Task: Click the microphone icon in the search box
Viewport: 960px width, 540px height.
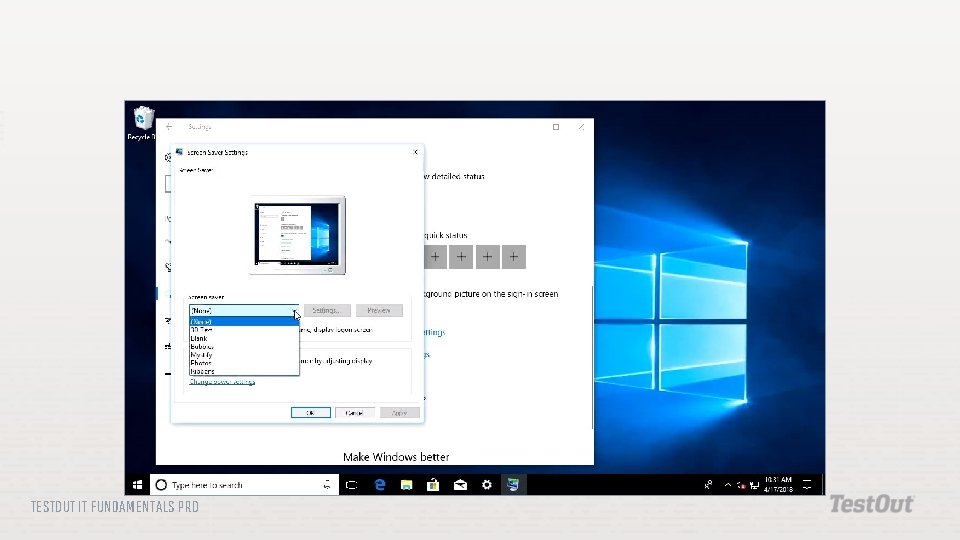Action: click(x=327, y=485)
